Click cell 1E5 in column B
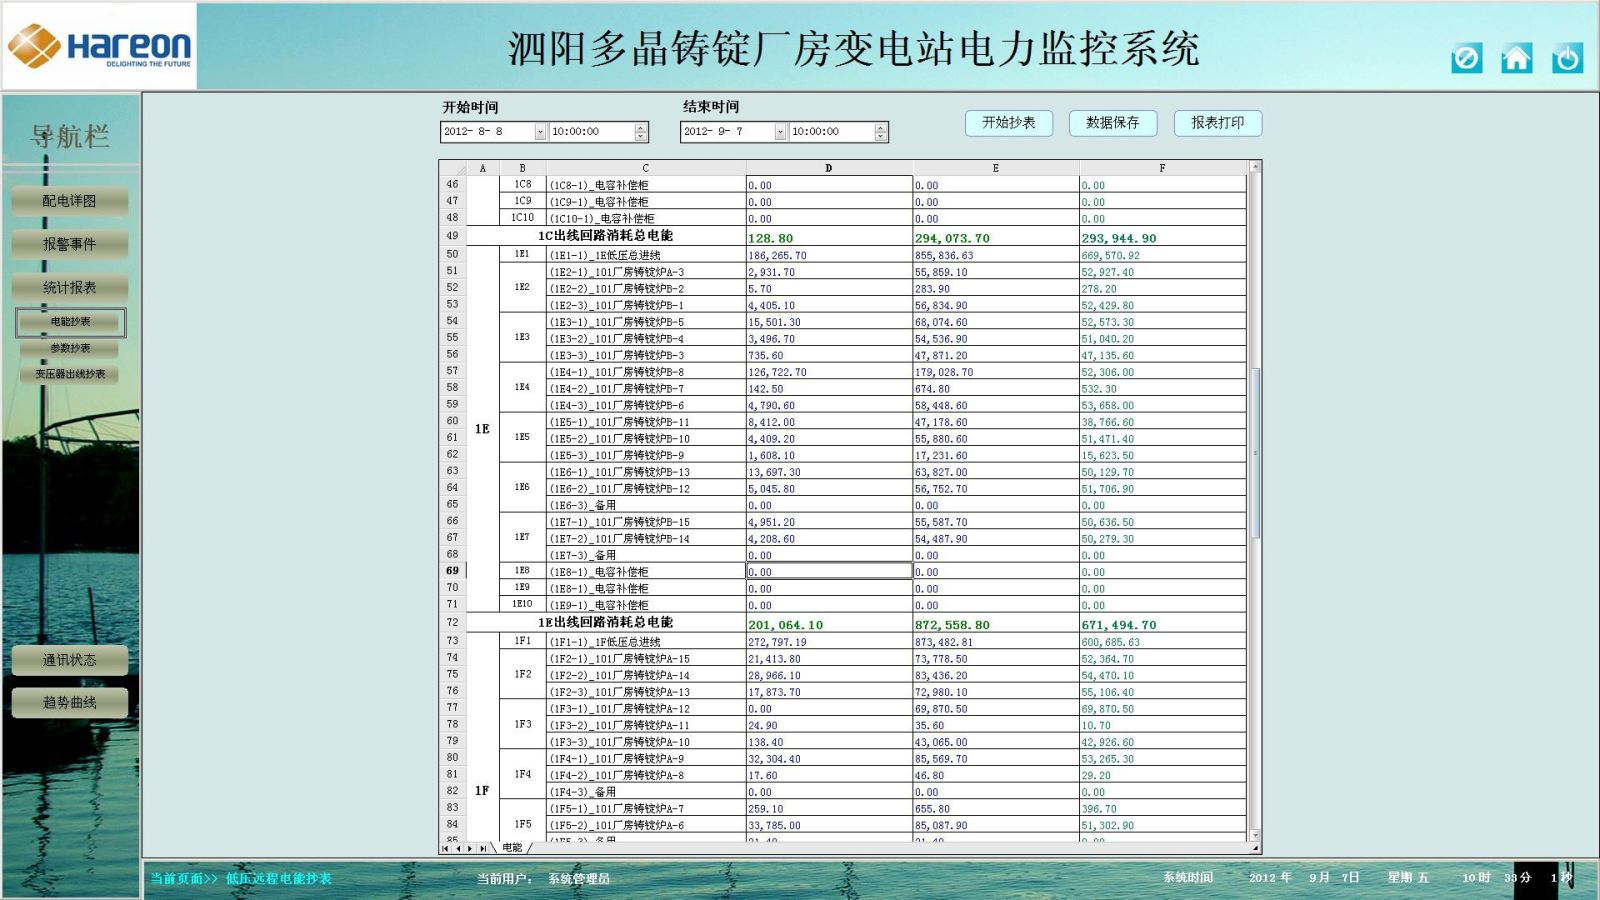 coord(522,438)
